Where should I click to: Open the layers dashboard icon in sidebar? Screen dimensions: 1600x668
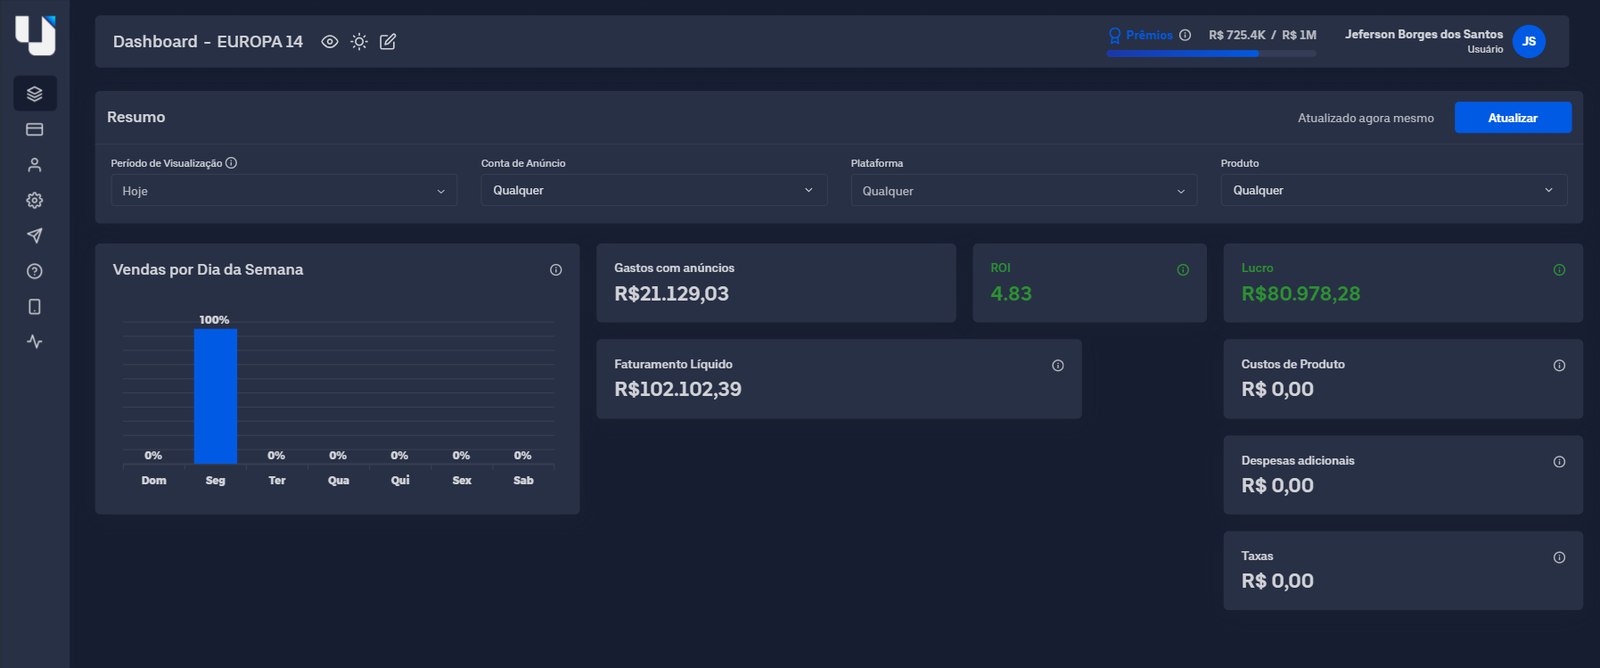(35, 94)
